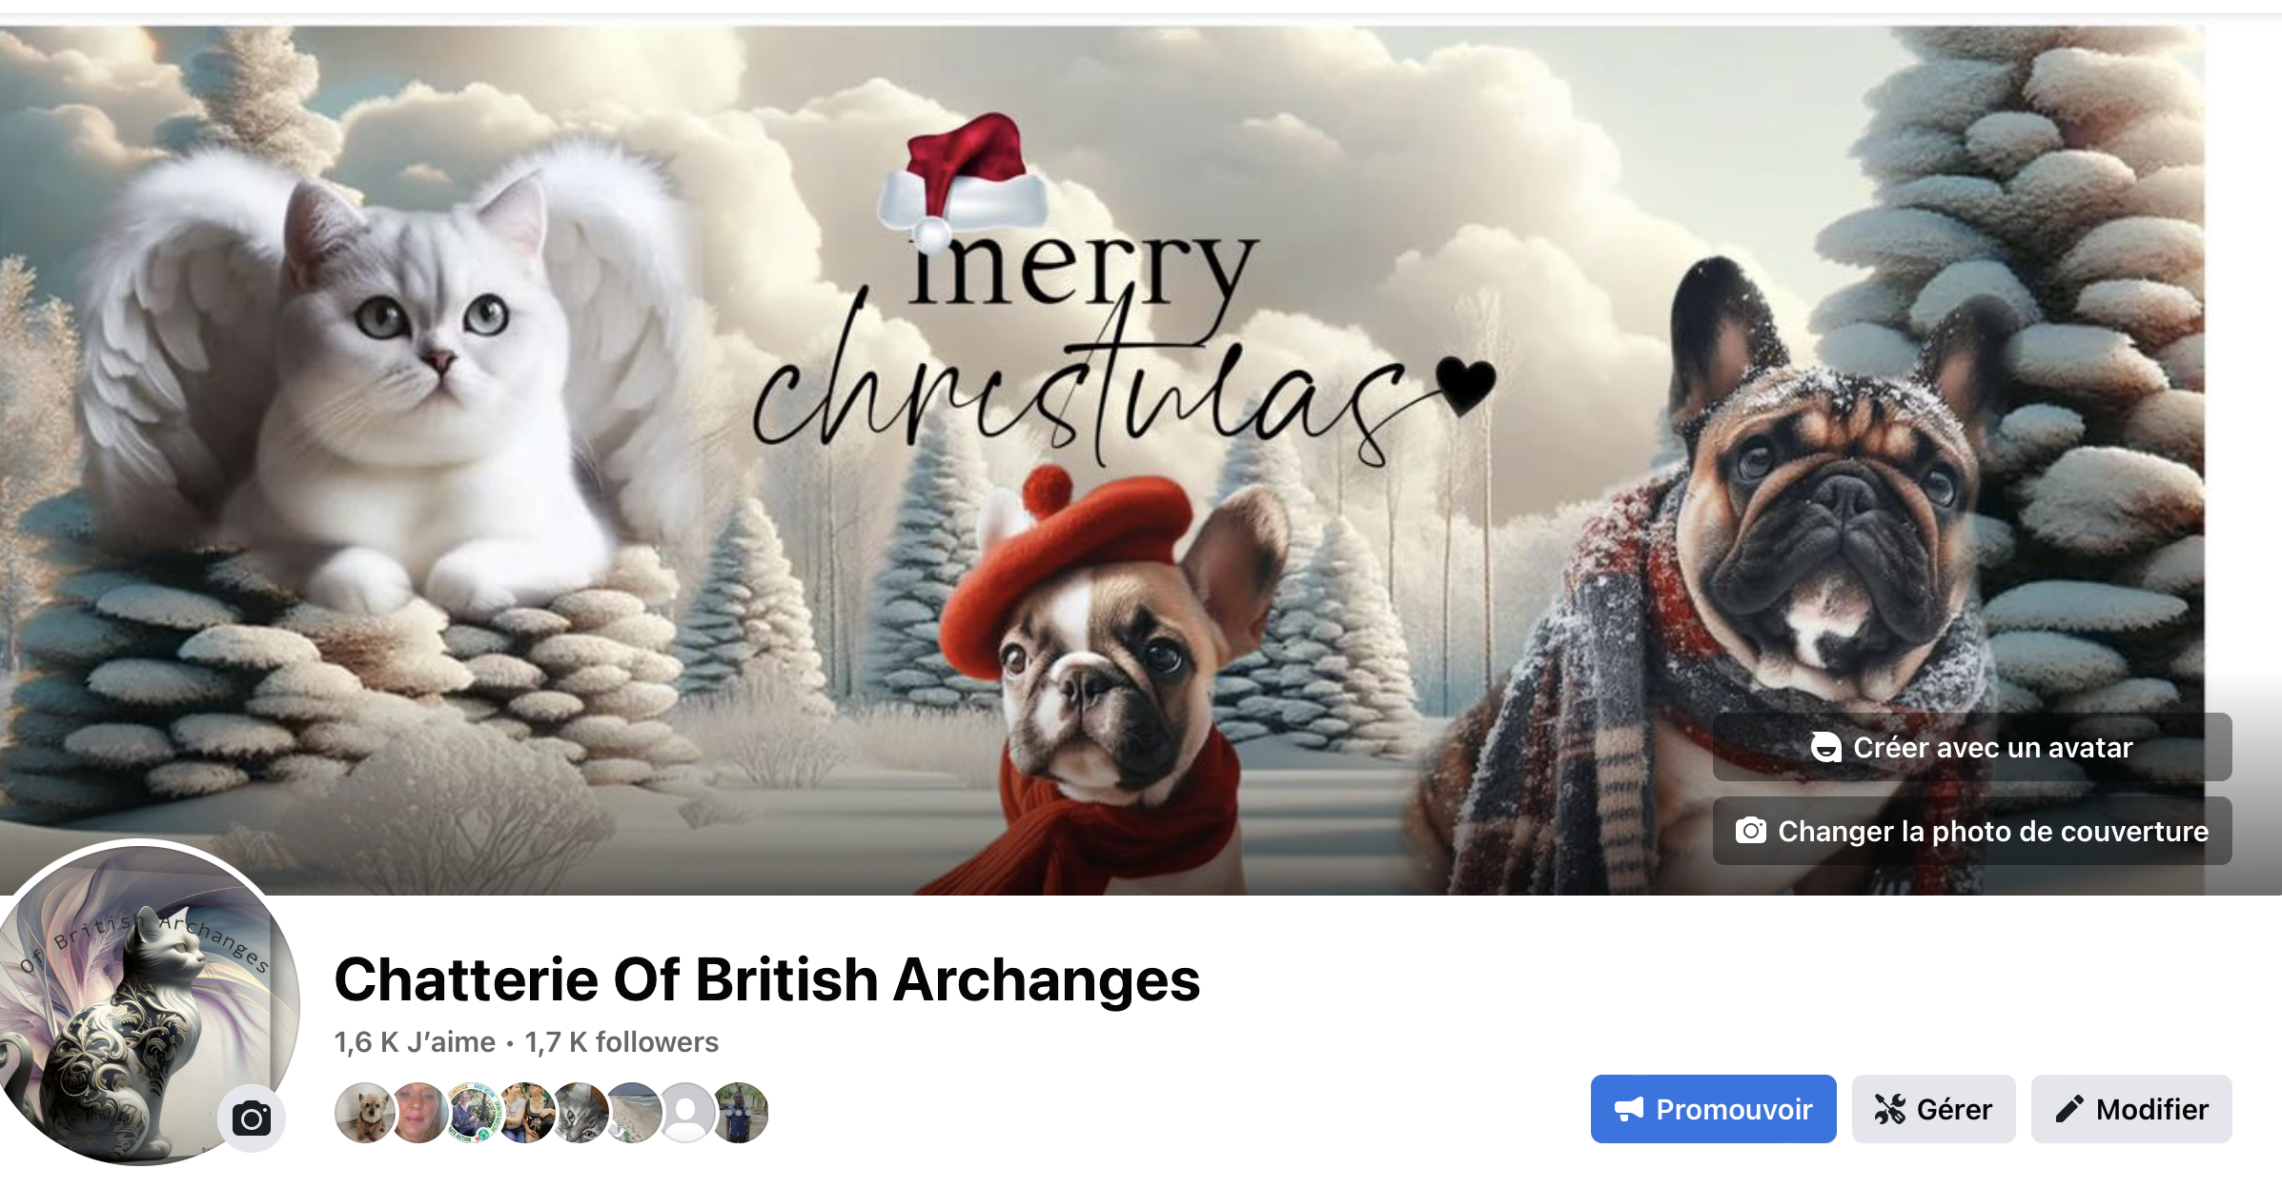
Task: Select the Modifier text label
Action: coord(2152,1110)
